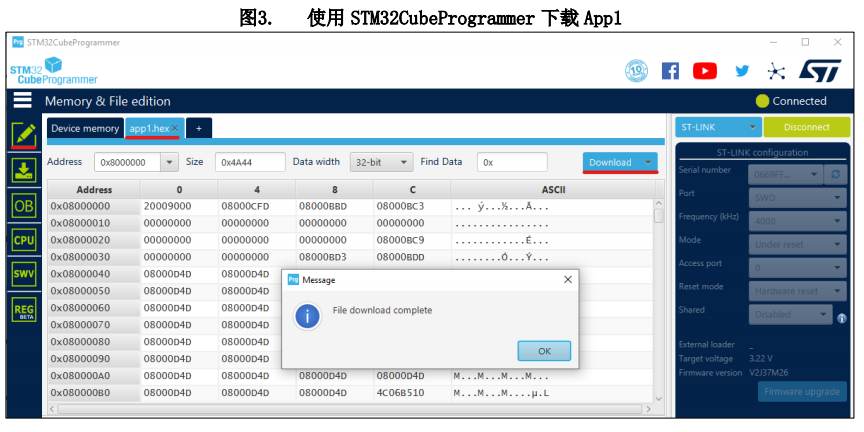Add a new tab with plus
Image resolution: width=864 pixels, height=432 pixels.
199,128
